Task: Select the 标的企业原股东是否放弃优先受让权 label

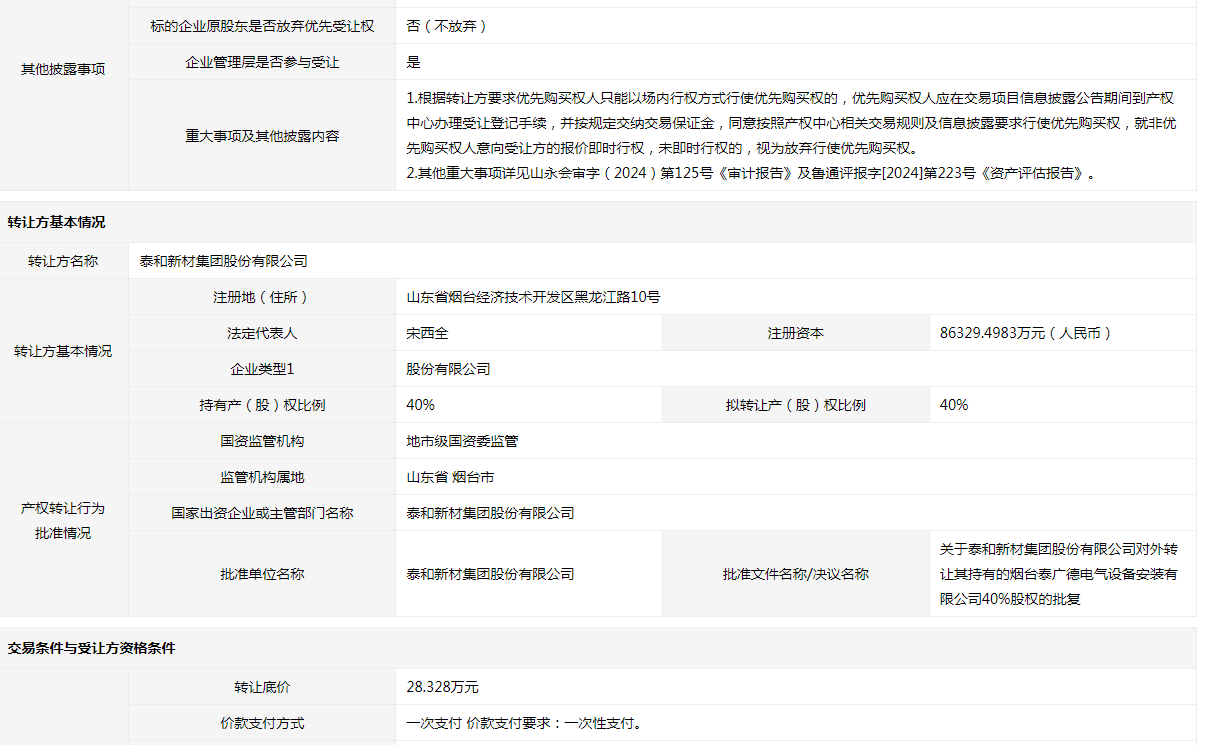Action: tap(262, 26)
